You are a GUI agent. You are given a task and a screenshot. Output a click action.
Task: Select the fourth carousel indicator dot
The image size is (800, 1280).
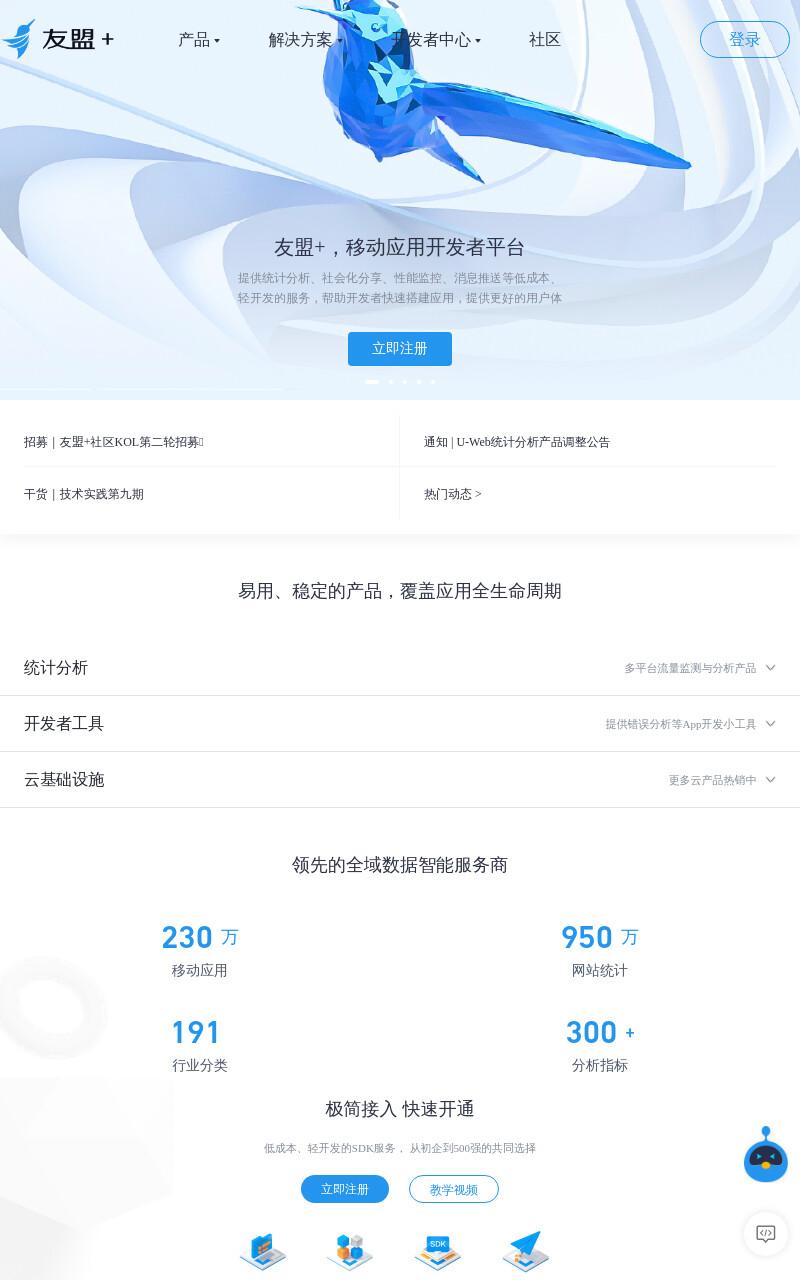click(419, 382)
